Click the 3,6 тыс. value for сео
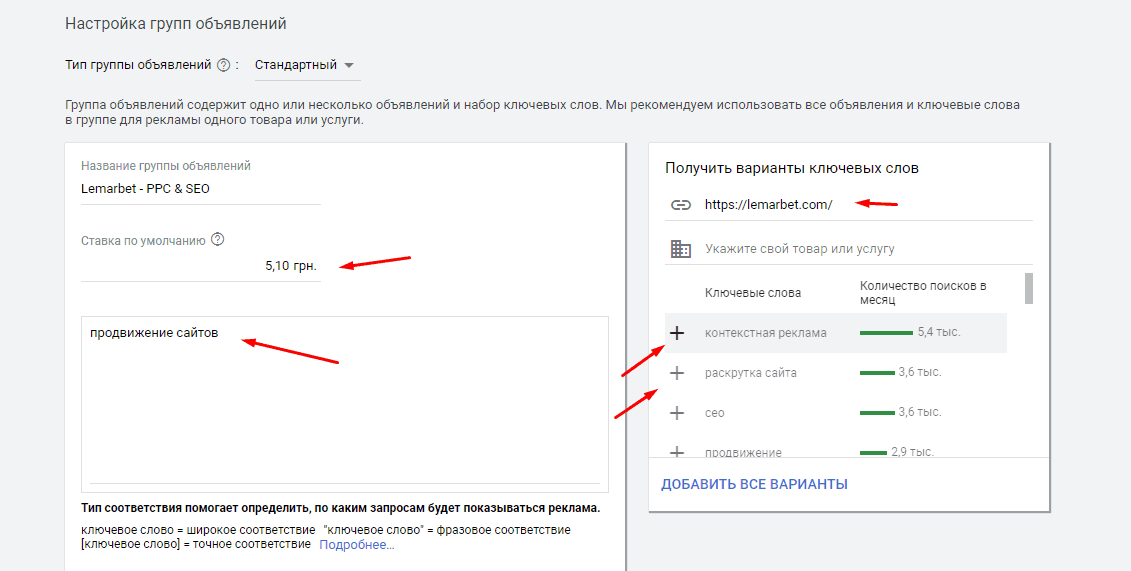Screen dimensions: 1131x571 920,412
